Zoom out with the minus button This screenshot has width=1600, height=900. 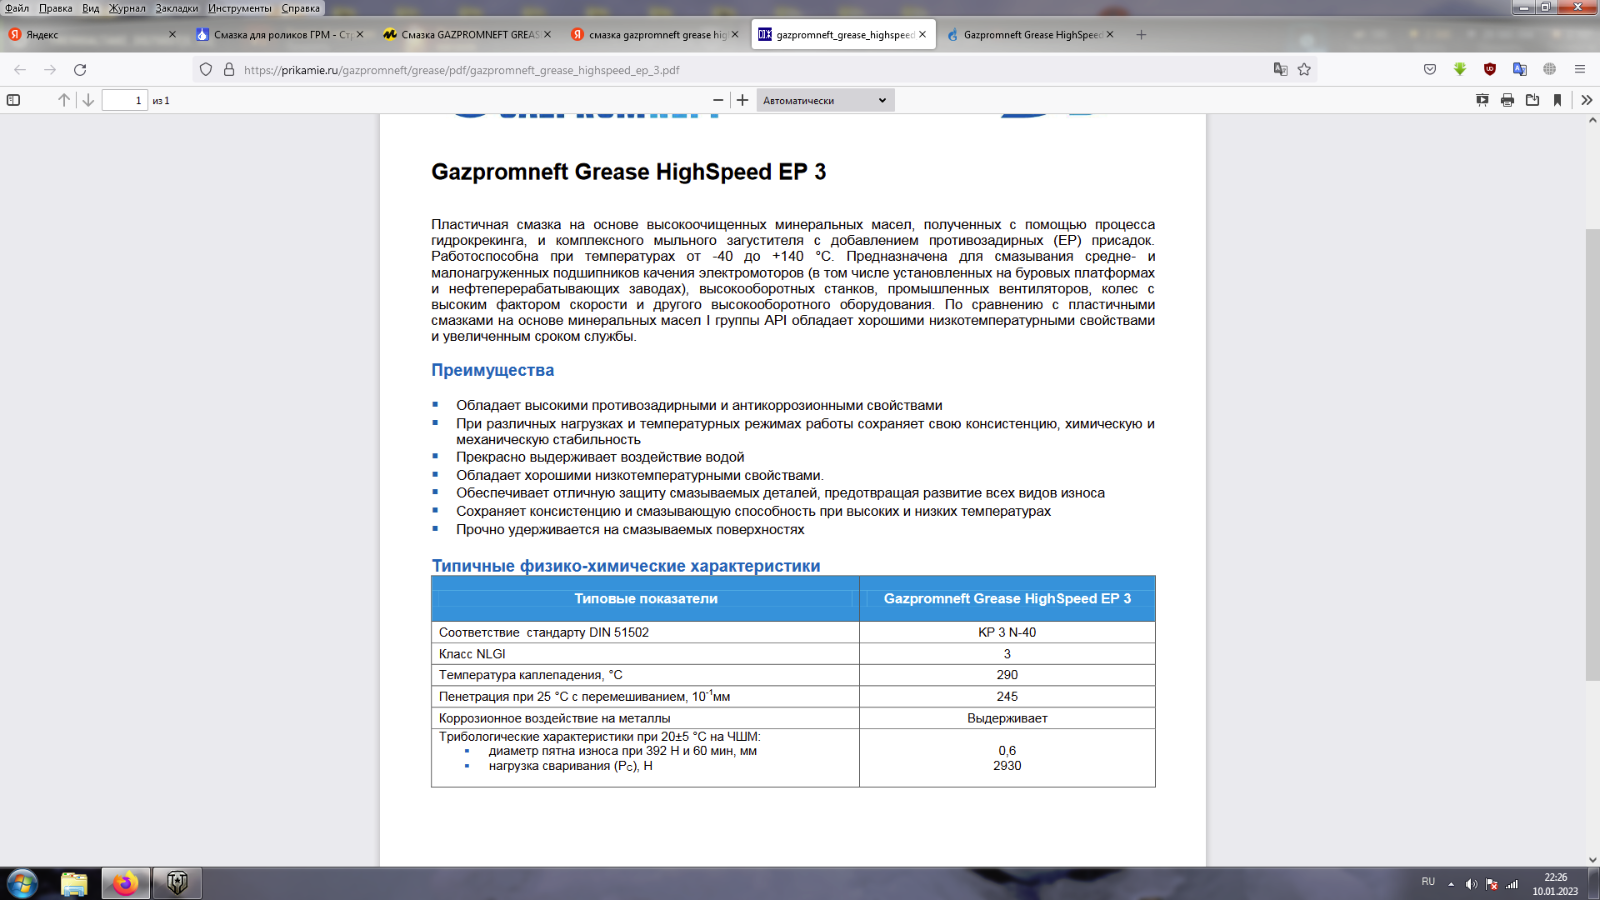(718, 100)
